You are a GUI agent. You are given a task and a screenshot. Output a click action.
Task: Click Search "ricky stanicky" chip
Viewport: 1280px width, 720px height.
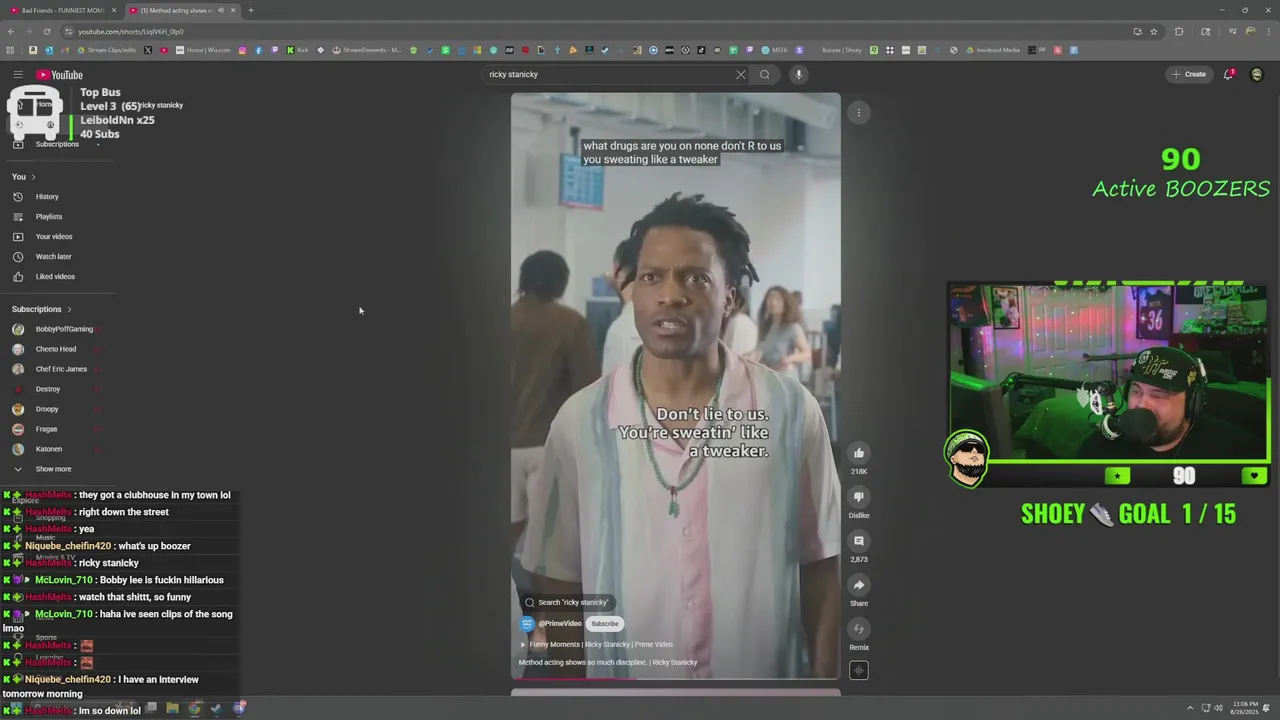[x=567, y=602]
